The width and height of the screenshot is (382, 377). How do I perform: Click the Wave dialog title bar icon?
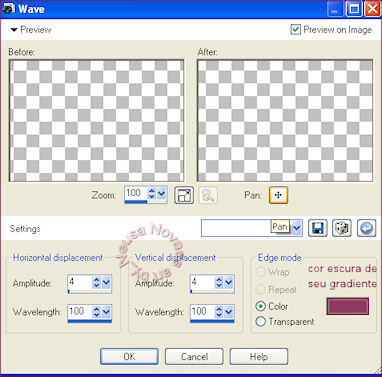[x=9, y=9]
